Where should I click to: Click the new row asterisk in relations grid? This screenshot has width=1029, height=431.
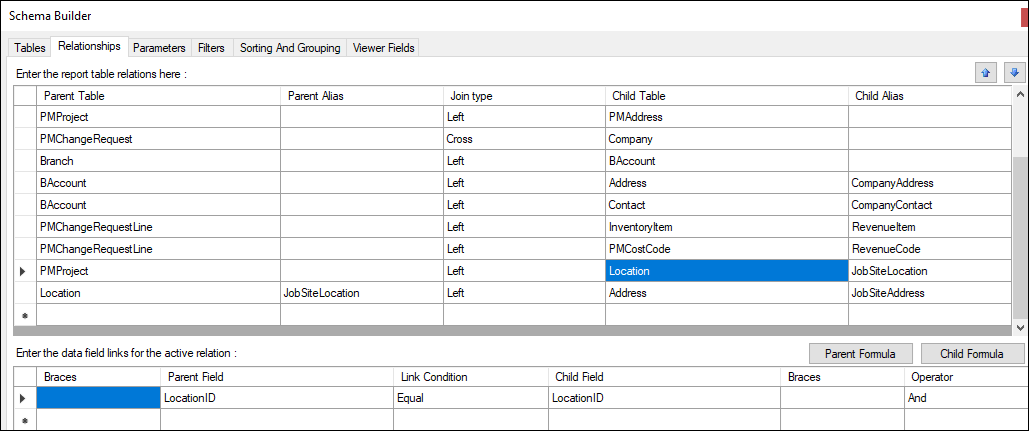tap(24, 315)
